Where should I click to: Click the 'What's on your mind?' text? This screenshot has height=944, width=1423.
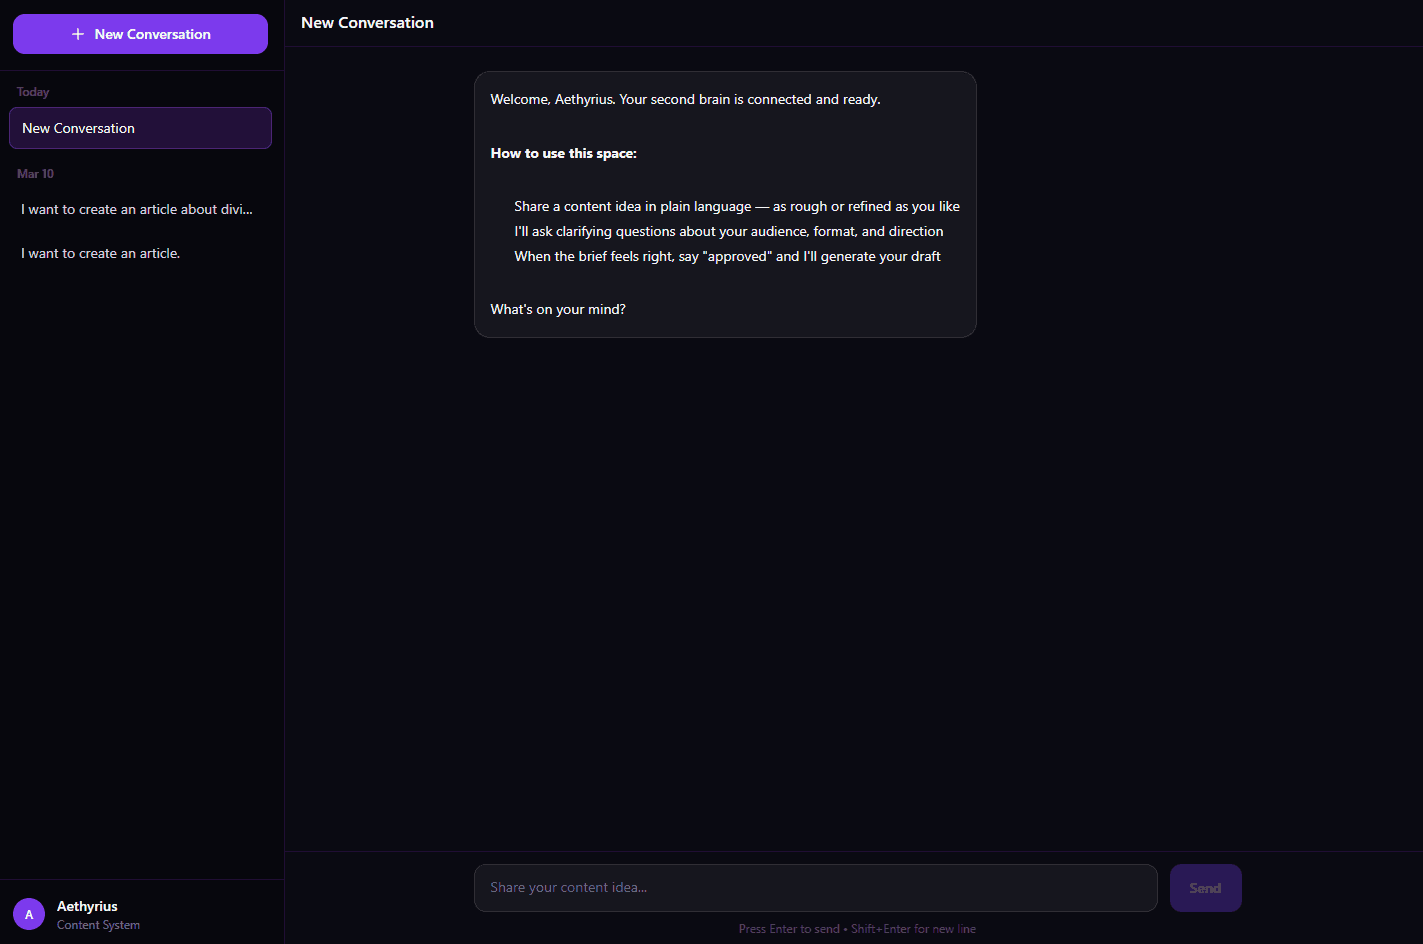coord(558,309)
